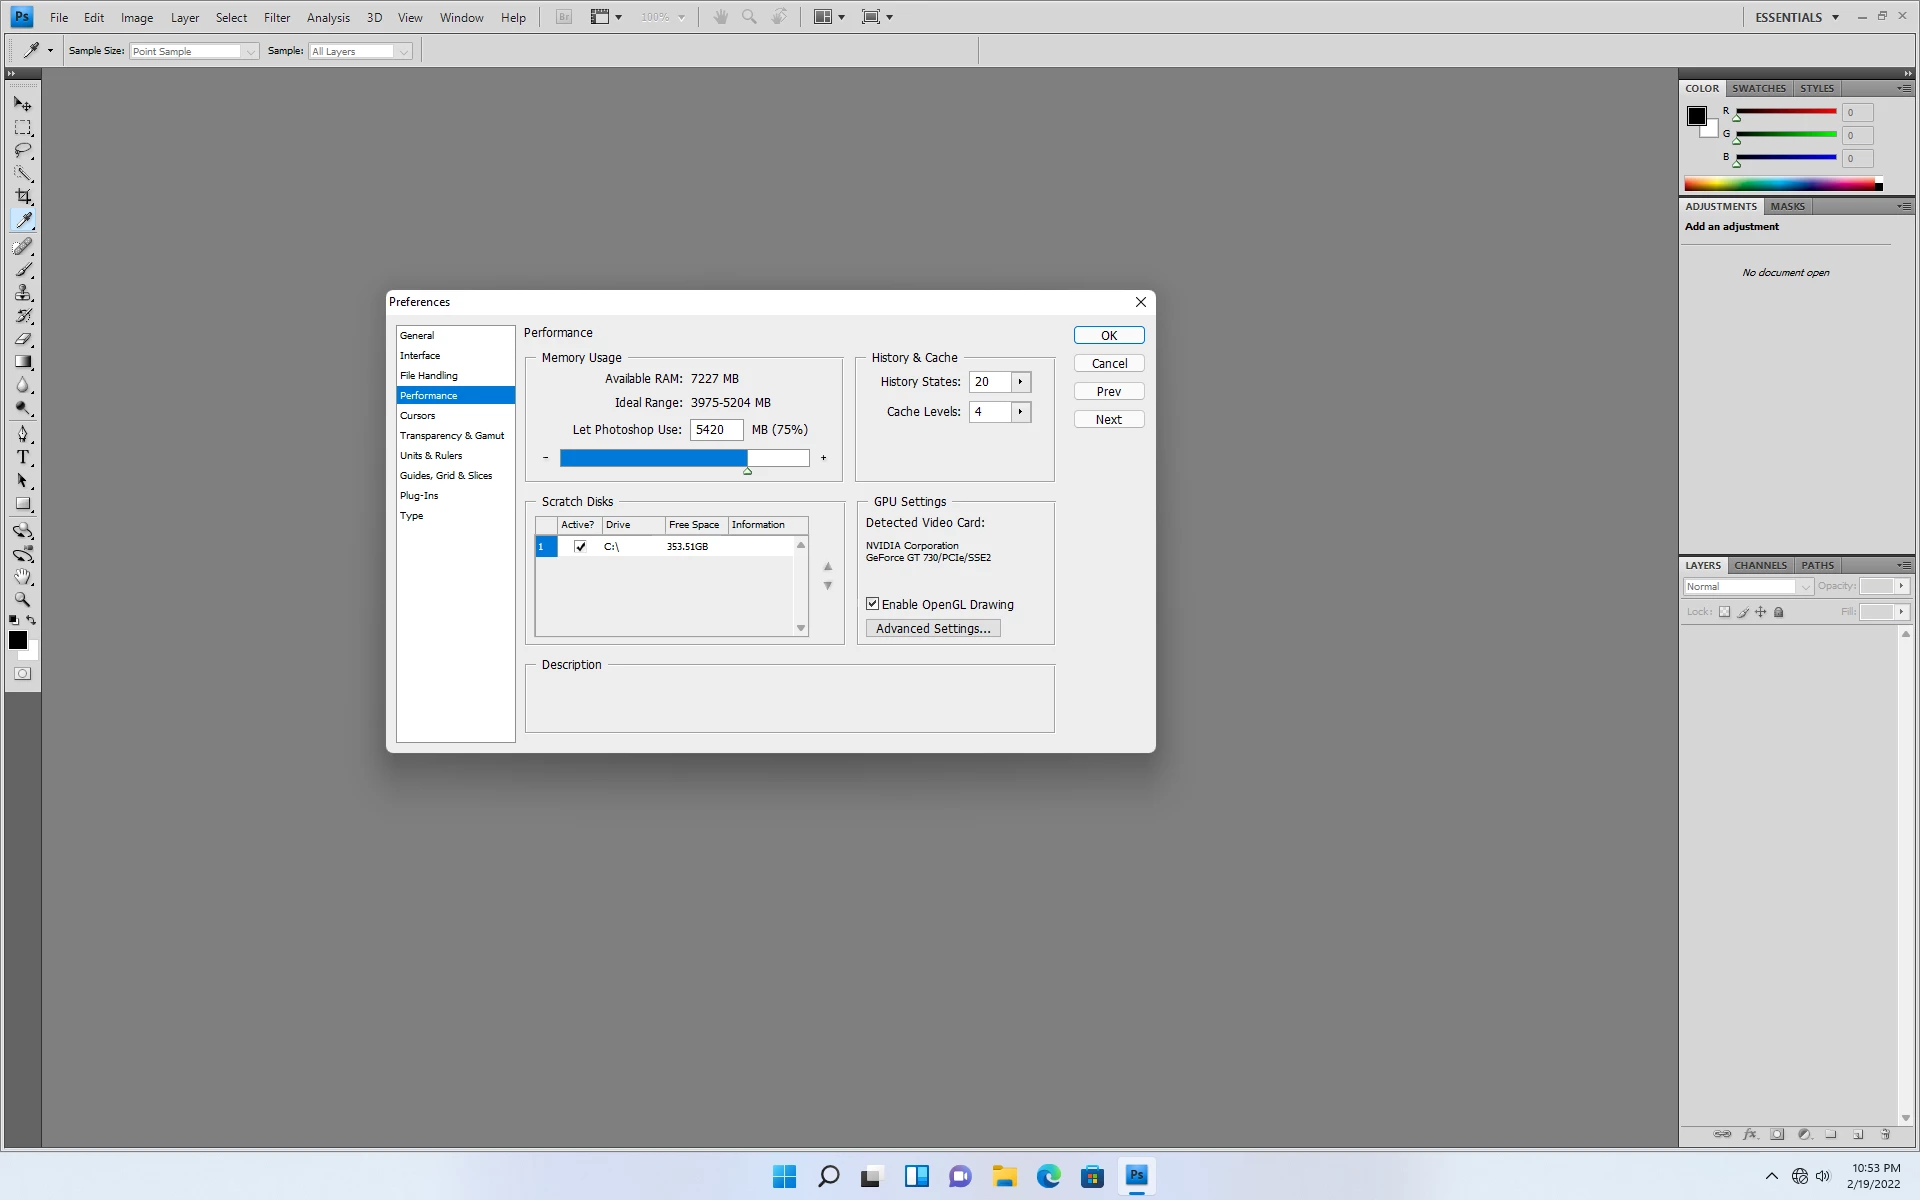Image resolution: width=1920 pixels, height=1200 pixels.
Task: Disable Enable OpenGL Drawing checkbox
Action: pyautogui.click(x=873, y=604)
